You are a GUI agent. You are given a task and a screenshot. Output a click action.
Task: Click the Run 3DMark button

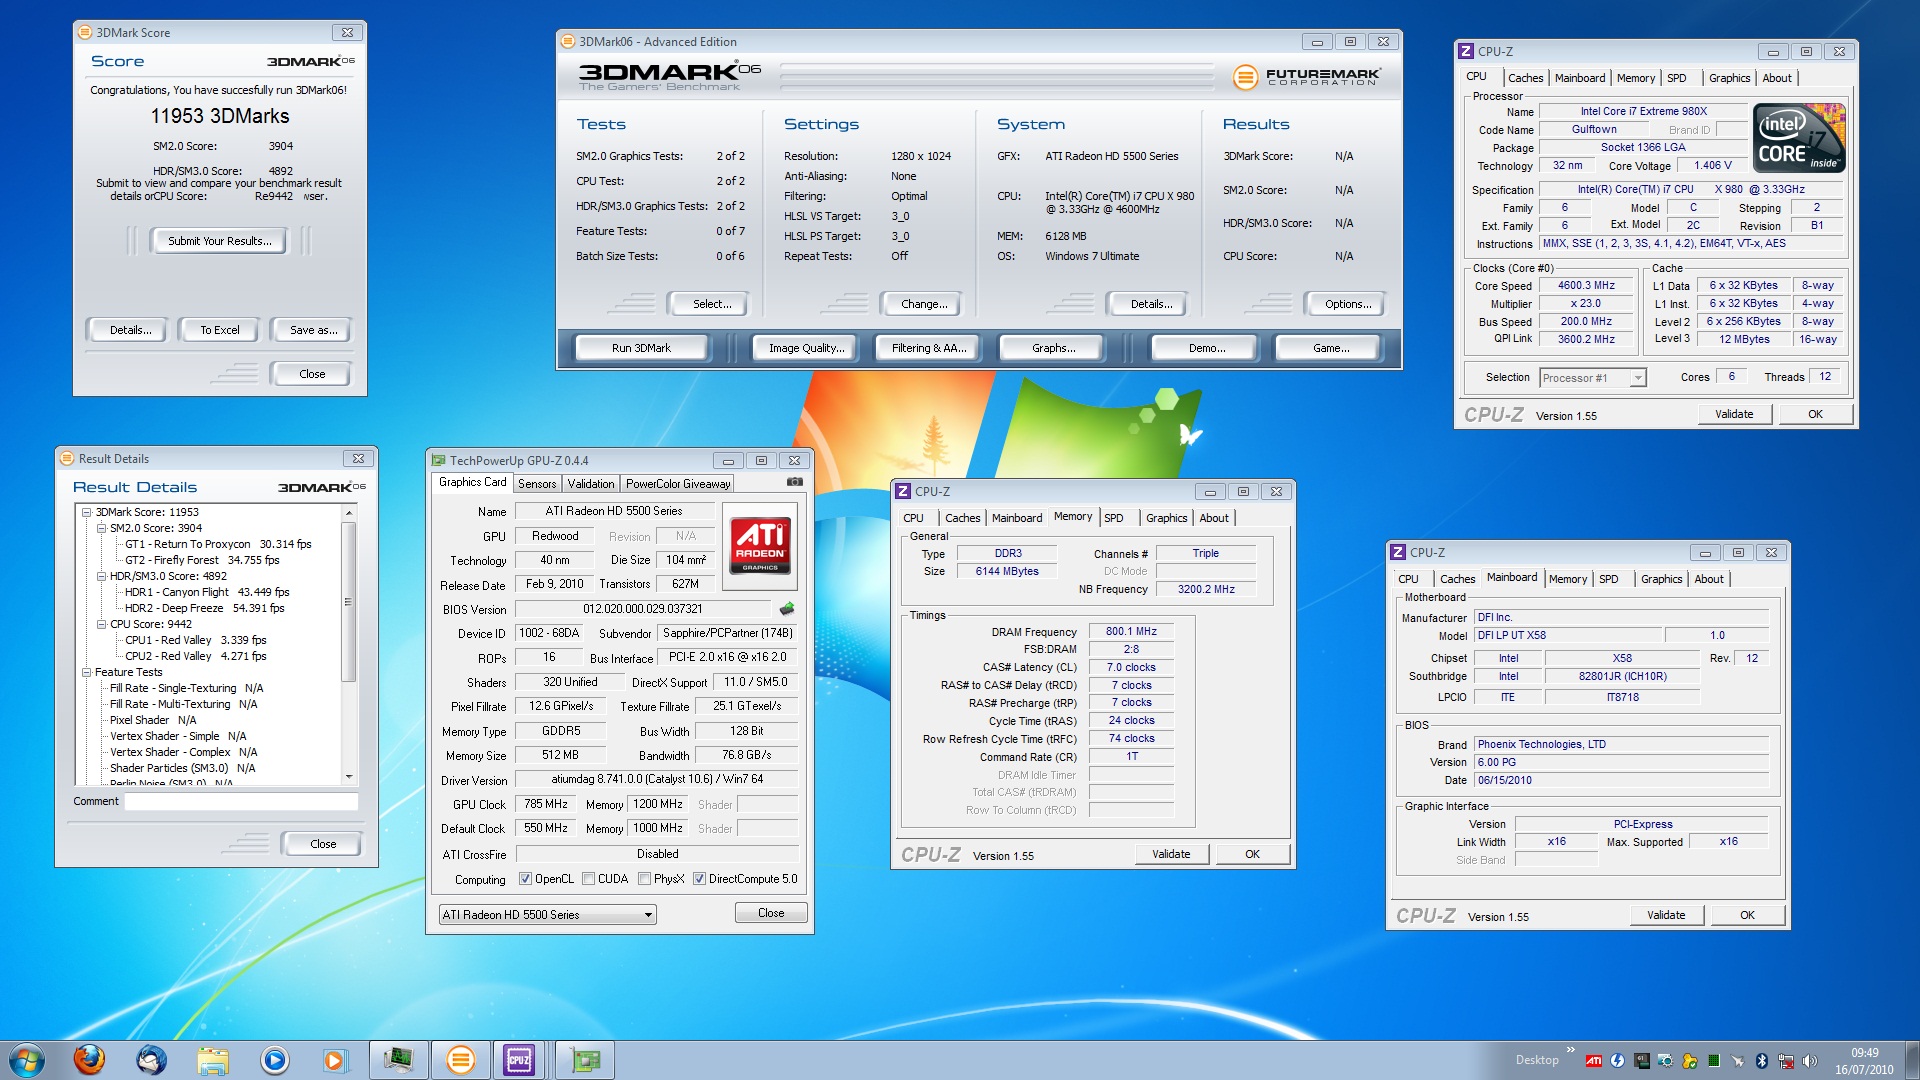(x=641, y=348)
